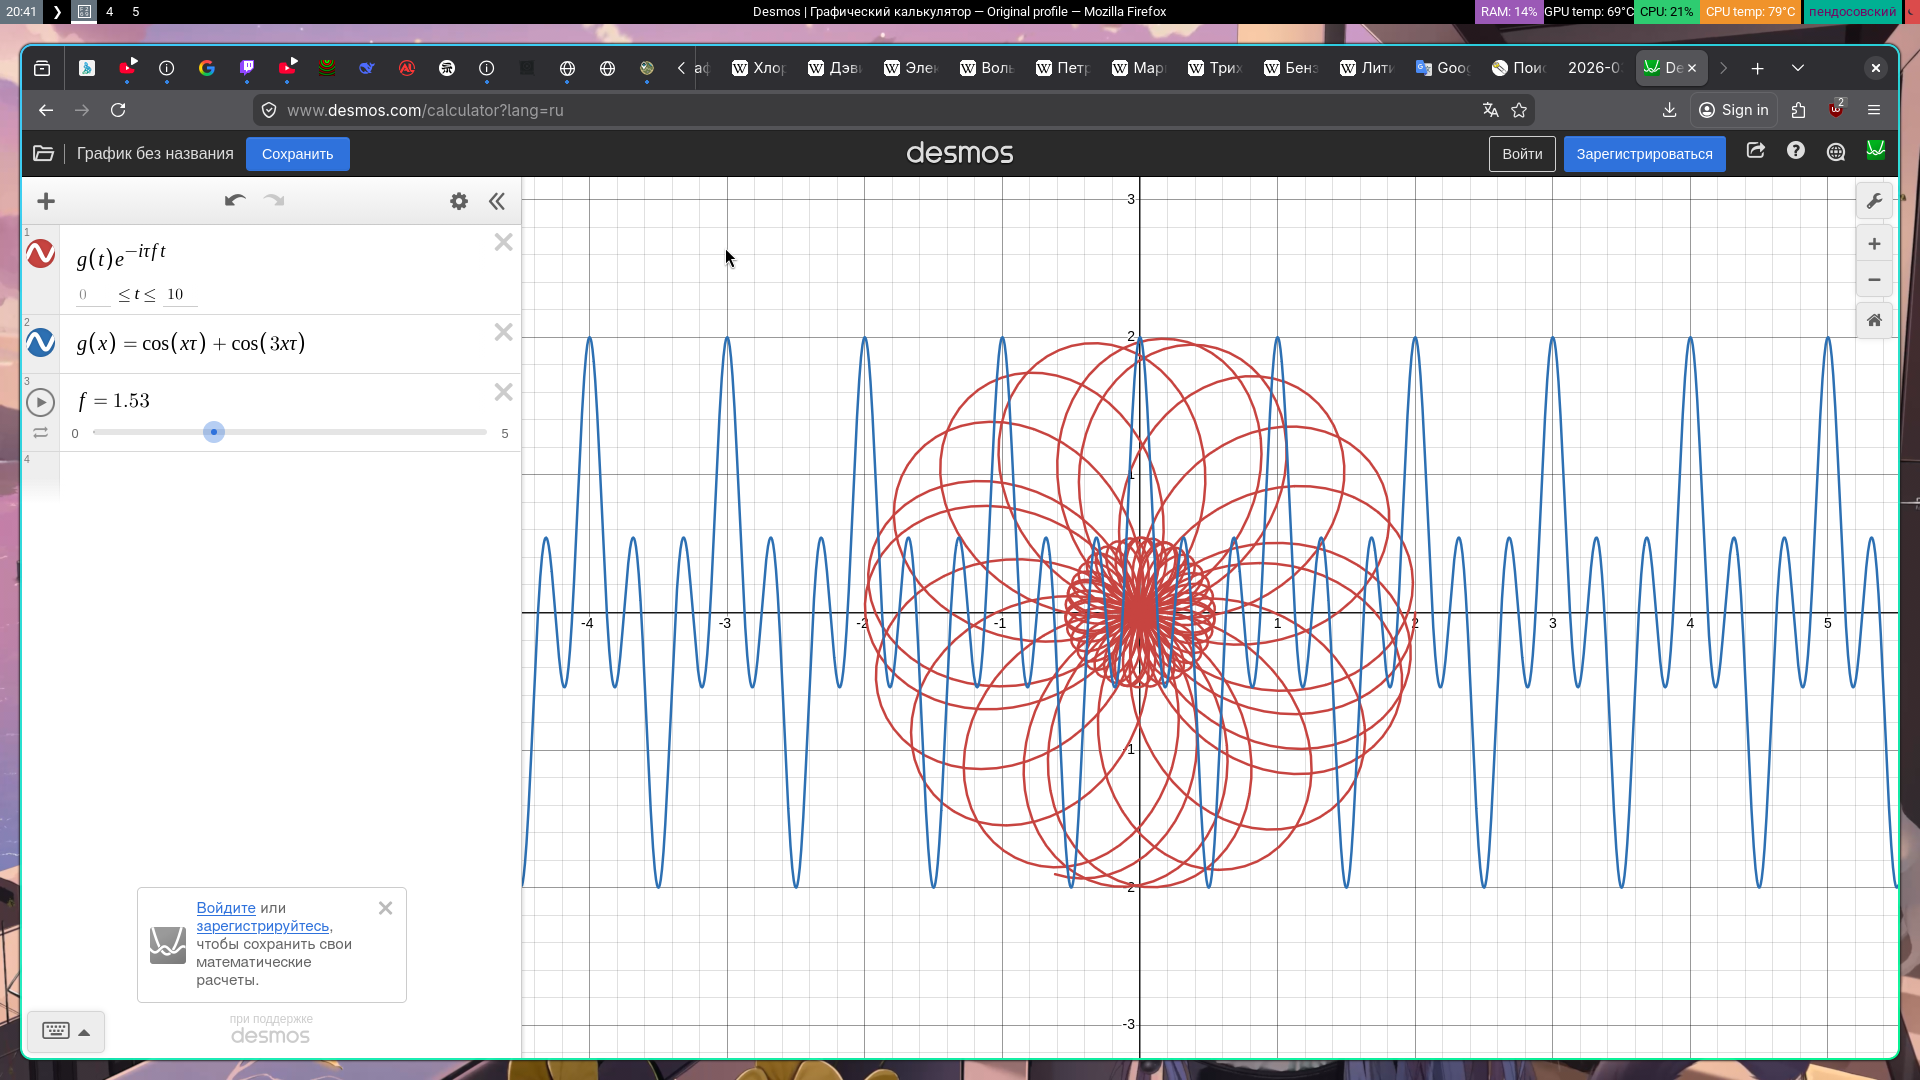Toggle slider f animation loop mode
The width and height of the screenshot is (1920, 1080).
(x=40, y=433)
